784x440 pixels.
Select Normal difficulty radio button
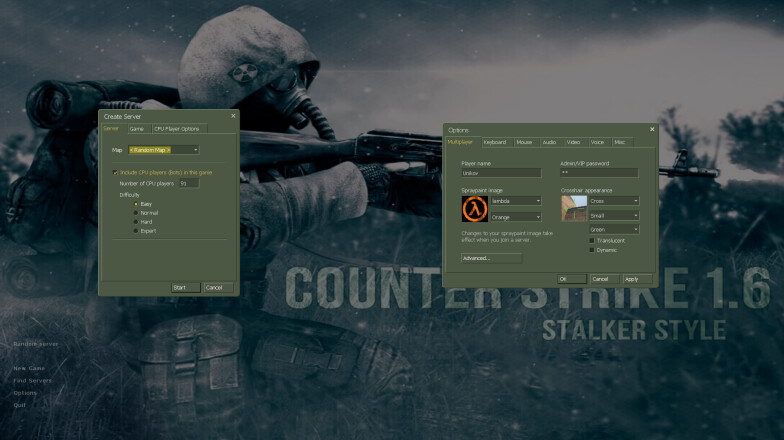[x=136, y=213]
